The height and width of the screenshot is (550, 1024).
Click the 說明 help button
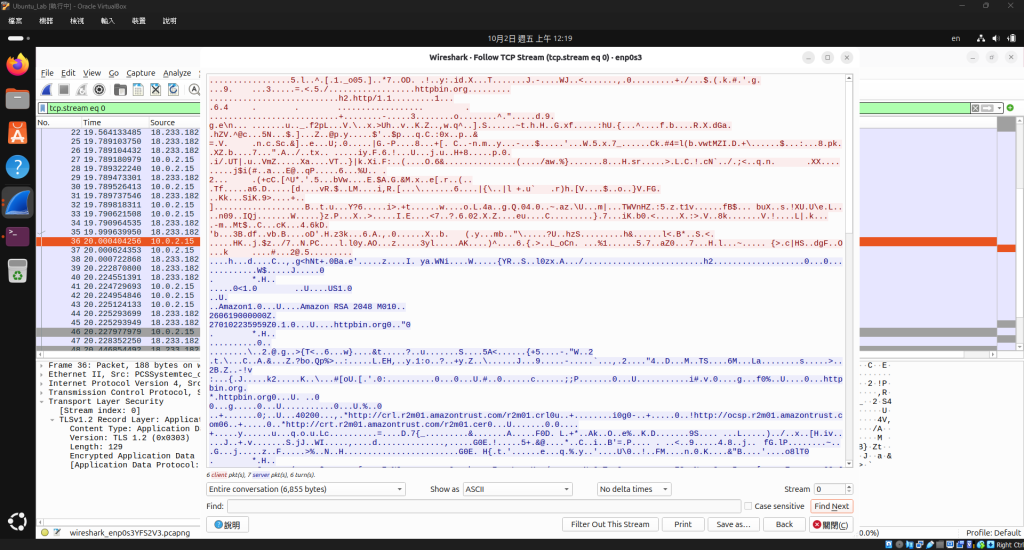point(227,525)
